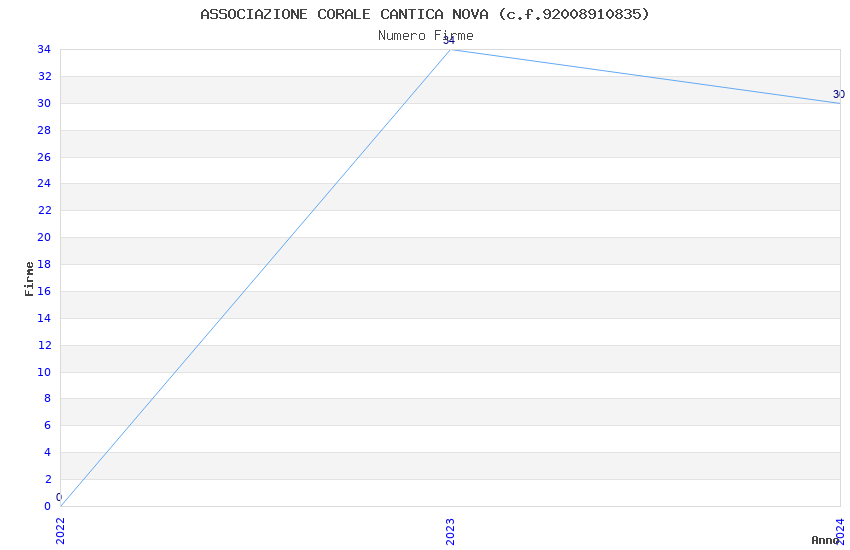The height and width of the screenshot is (550, 850).
Task: Click the y-axis tick label 30
Action: [44, 103]
